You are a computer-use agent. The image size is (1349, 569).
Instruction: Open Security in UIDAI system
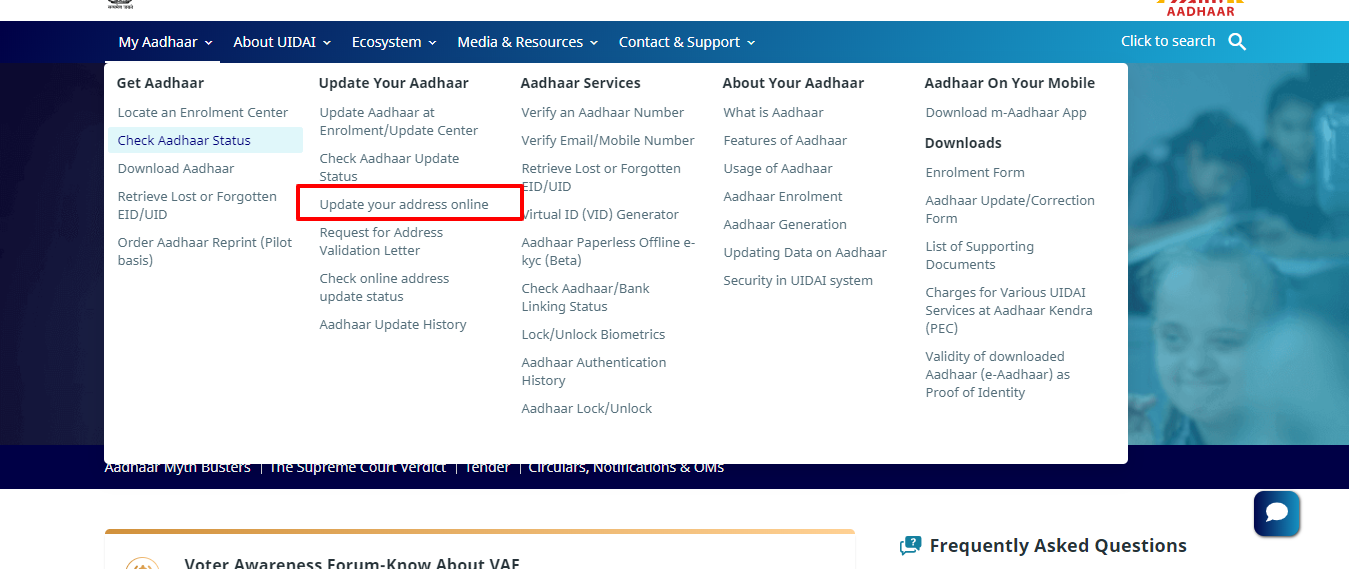[798, 281]
